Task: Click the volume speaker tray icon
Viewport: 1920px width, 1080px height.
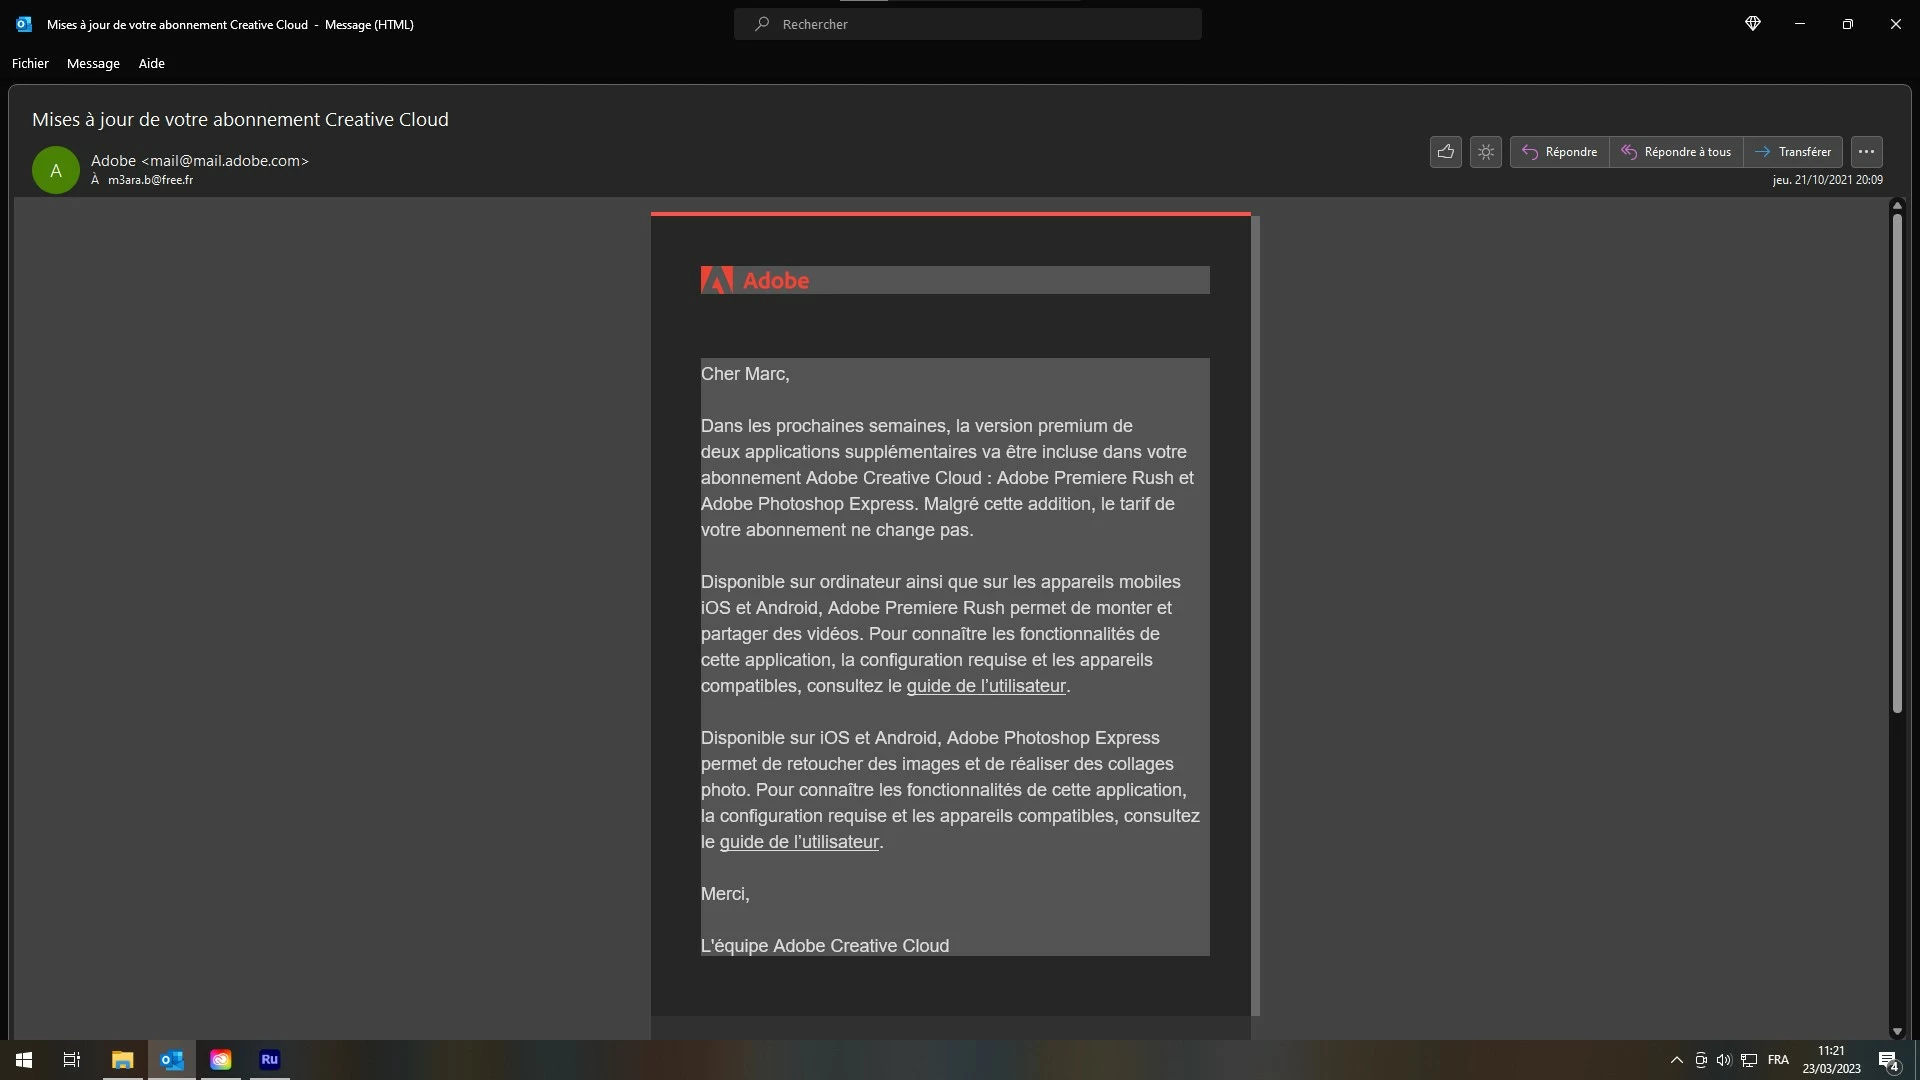Action: tap(1723, 1060)
